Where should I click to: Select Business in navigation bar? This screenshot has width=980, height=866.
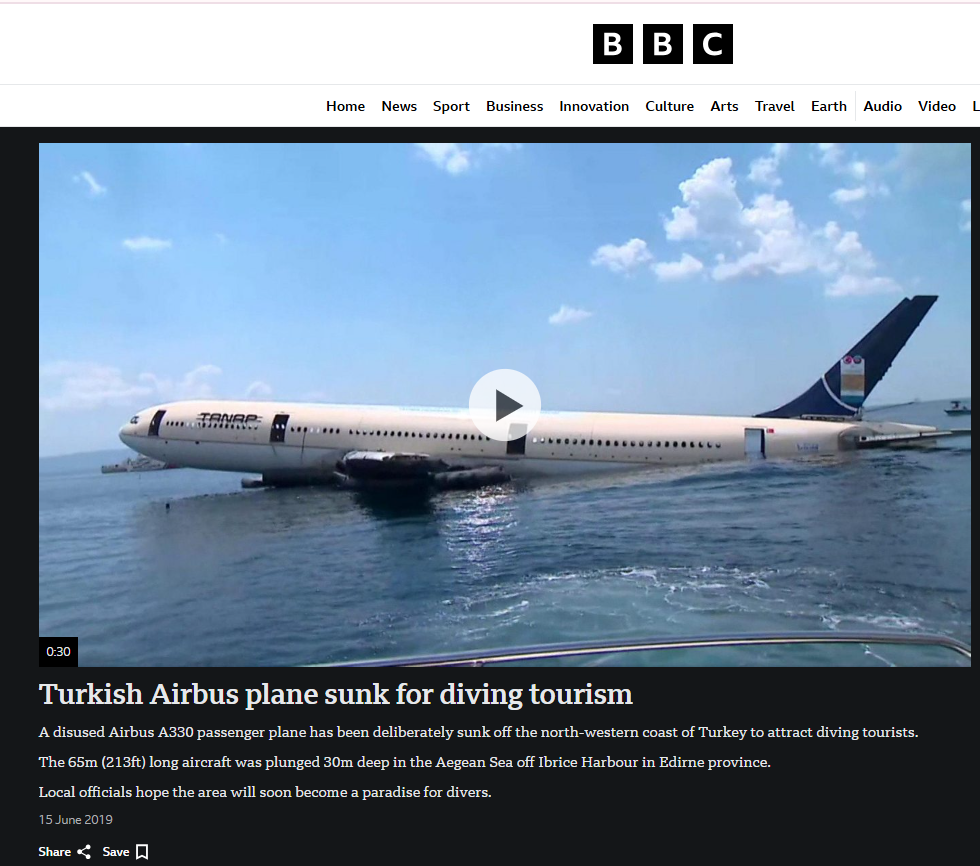click(x=514, y=106)
